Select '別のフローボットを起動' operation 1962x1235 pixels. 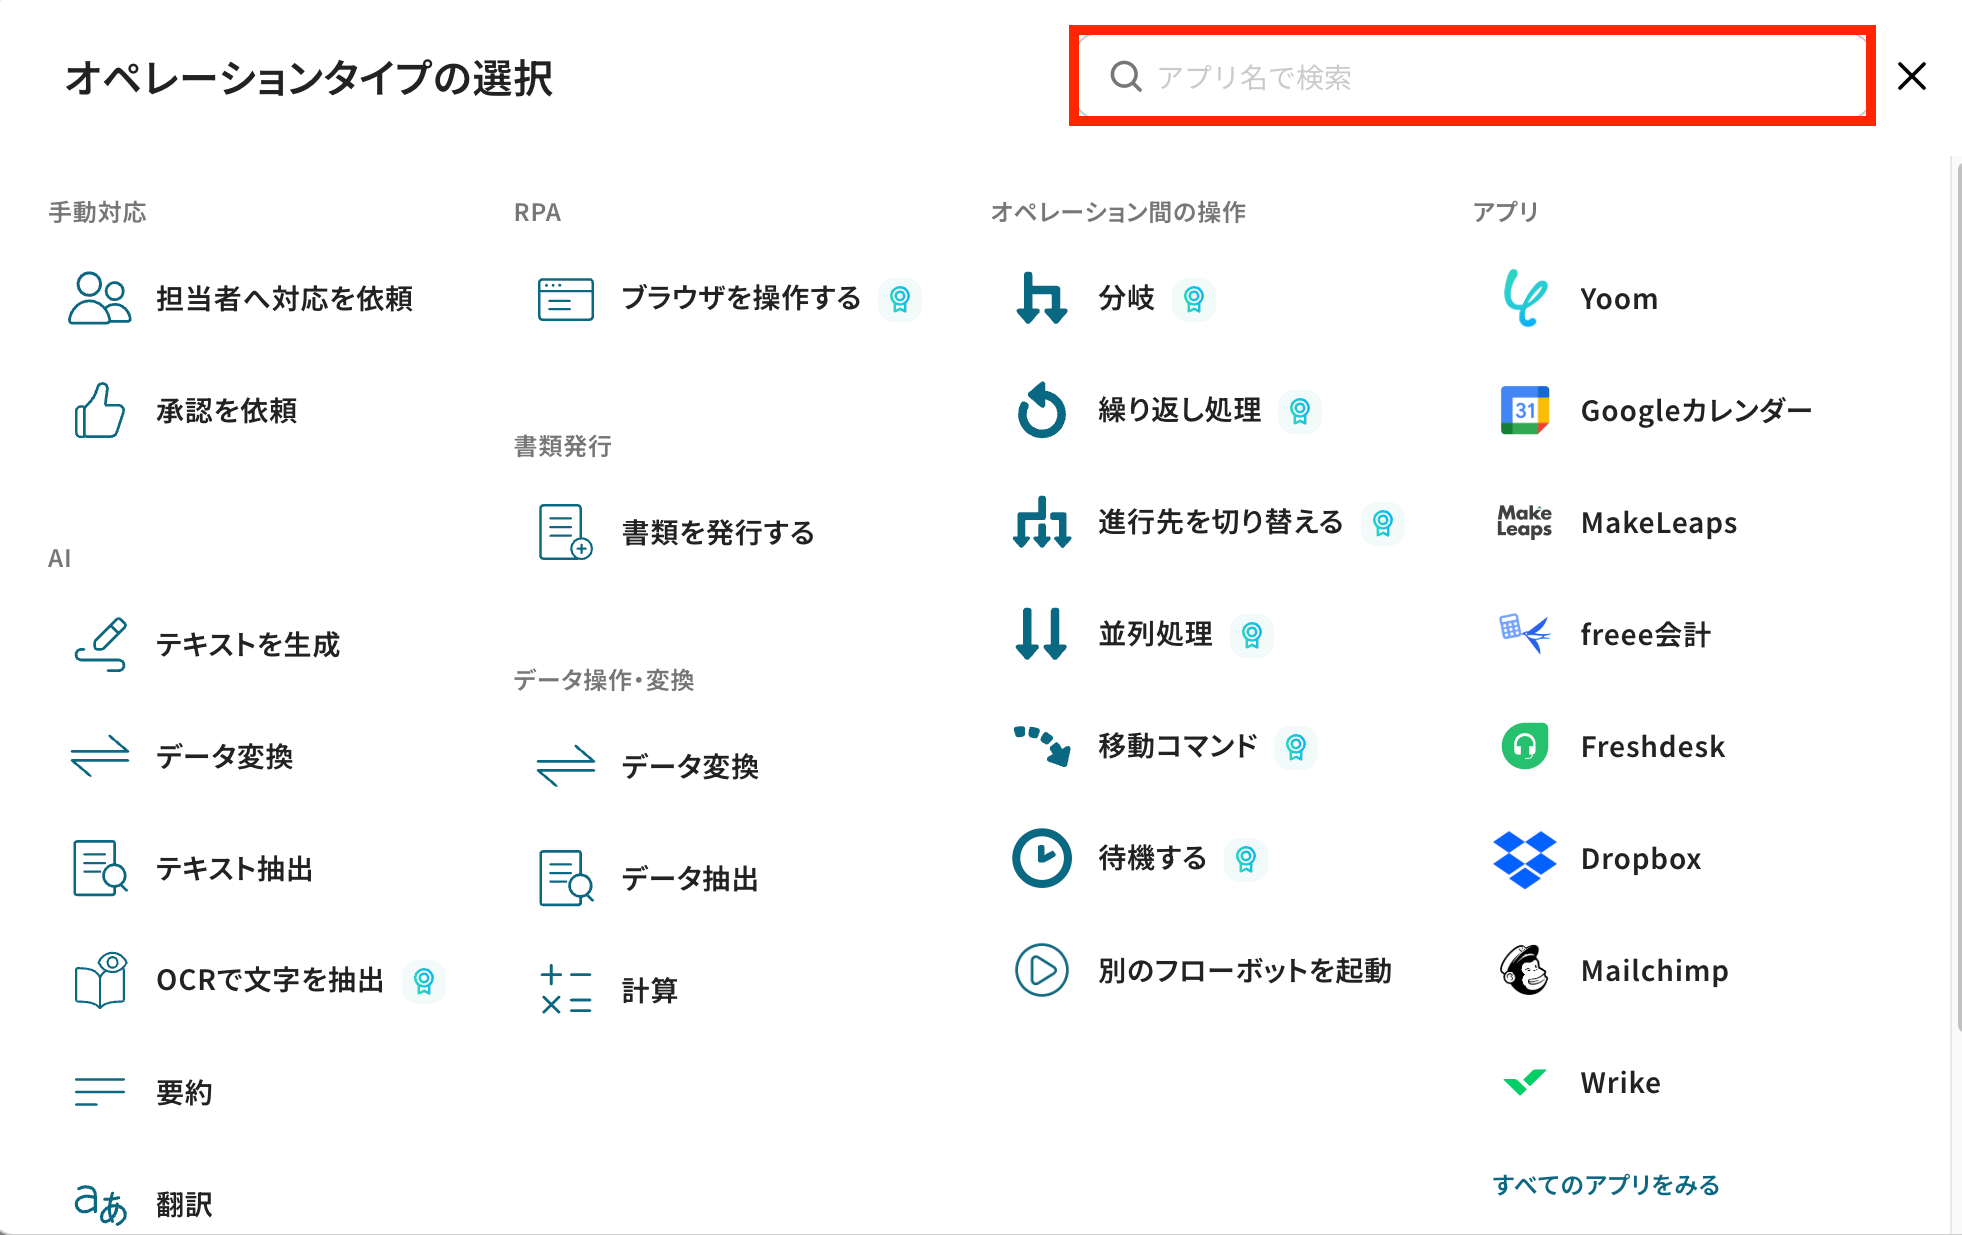[x=1244, y=971]
